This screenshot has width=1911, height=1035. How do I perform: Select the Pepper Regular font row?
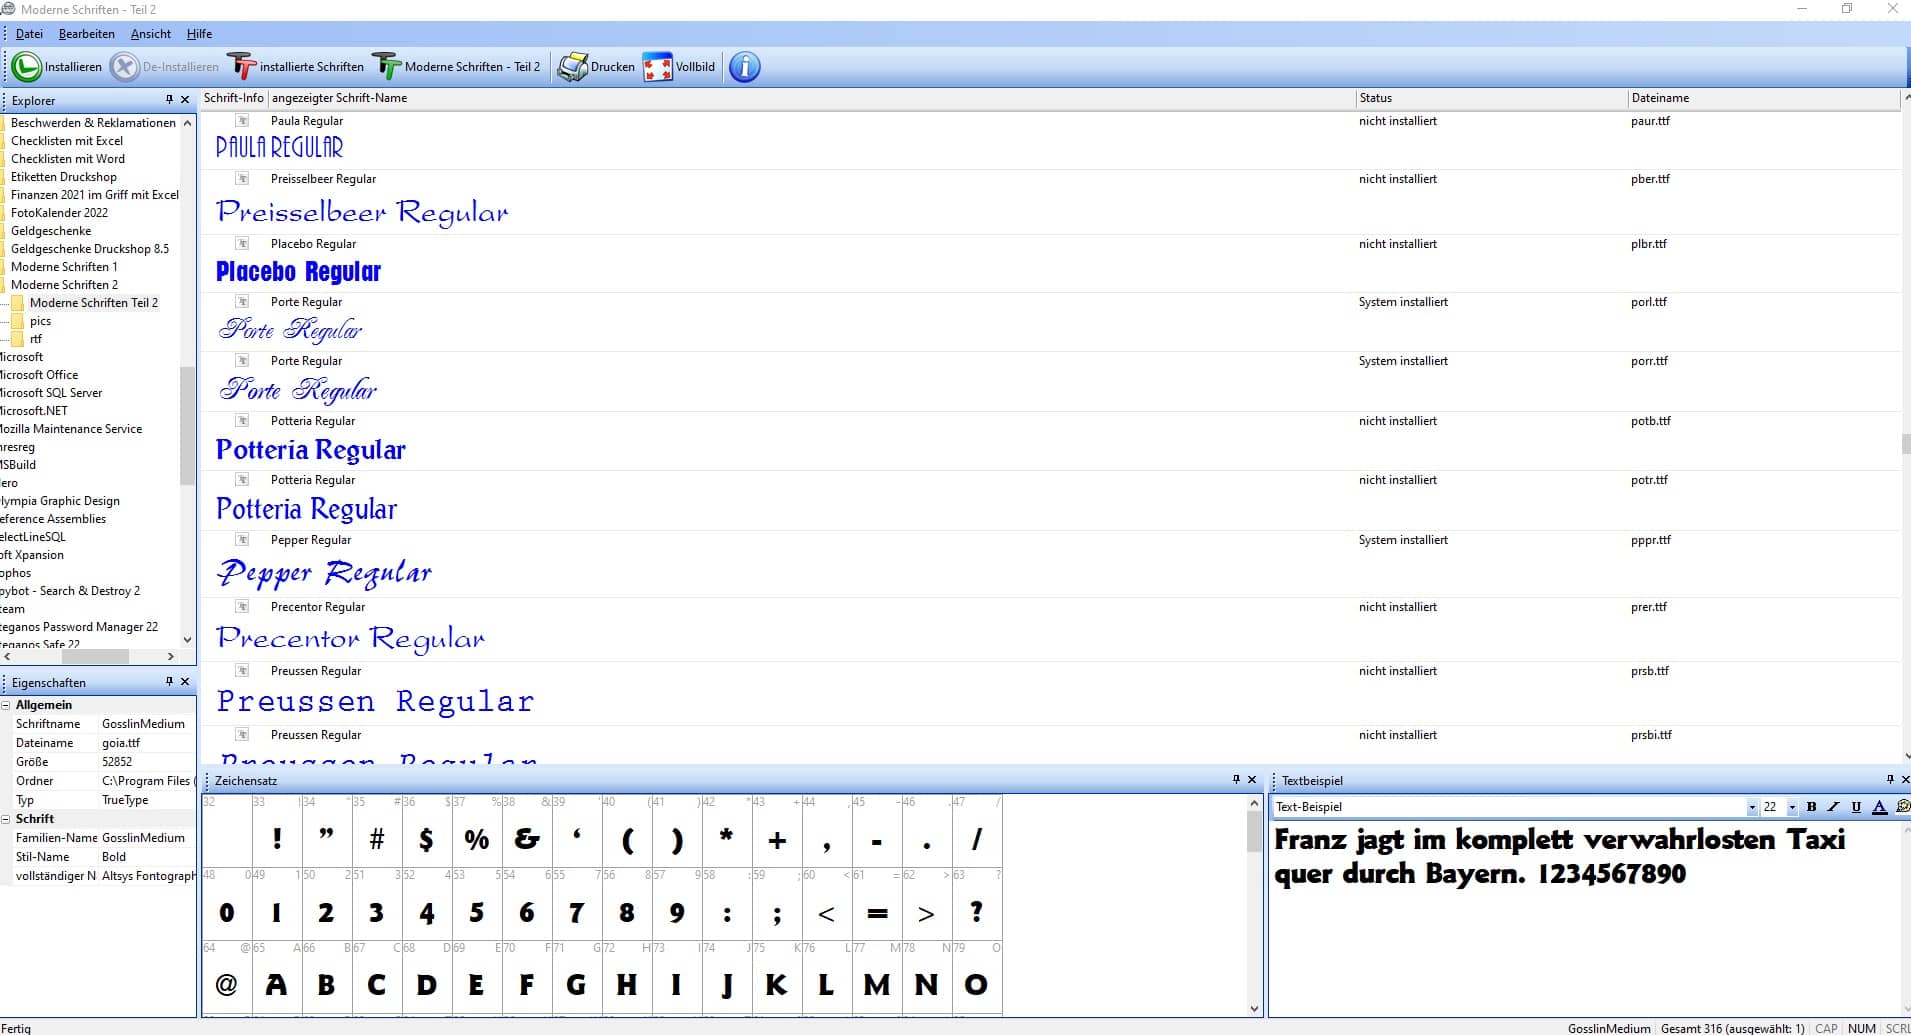tap(310, 540)
